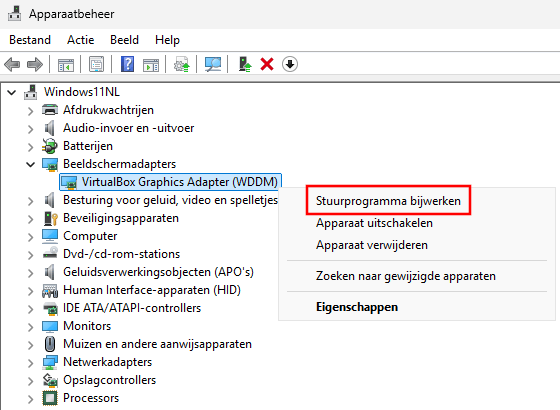Click the Afdrukwachtrijen printer icon

(x=50, y=110)
